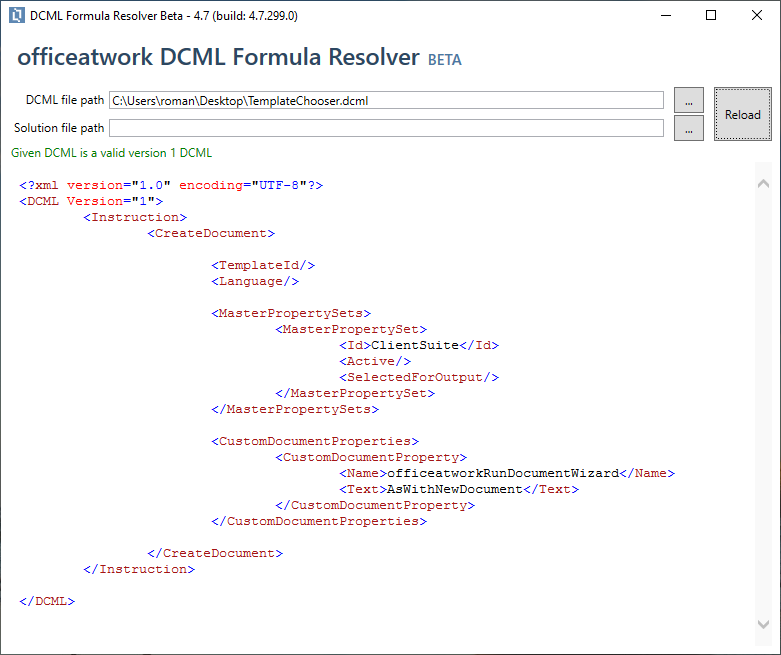Browse for the Solution file path

(x=689, y=128)
